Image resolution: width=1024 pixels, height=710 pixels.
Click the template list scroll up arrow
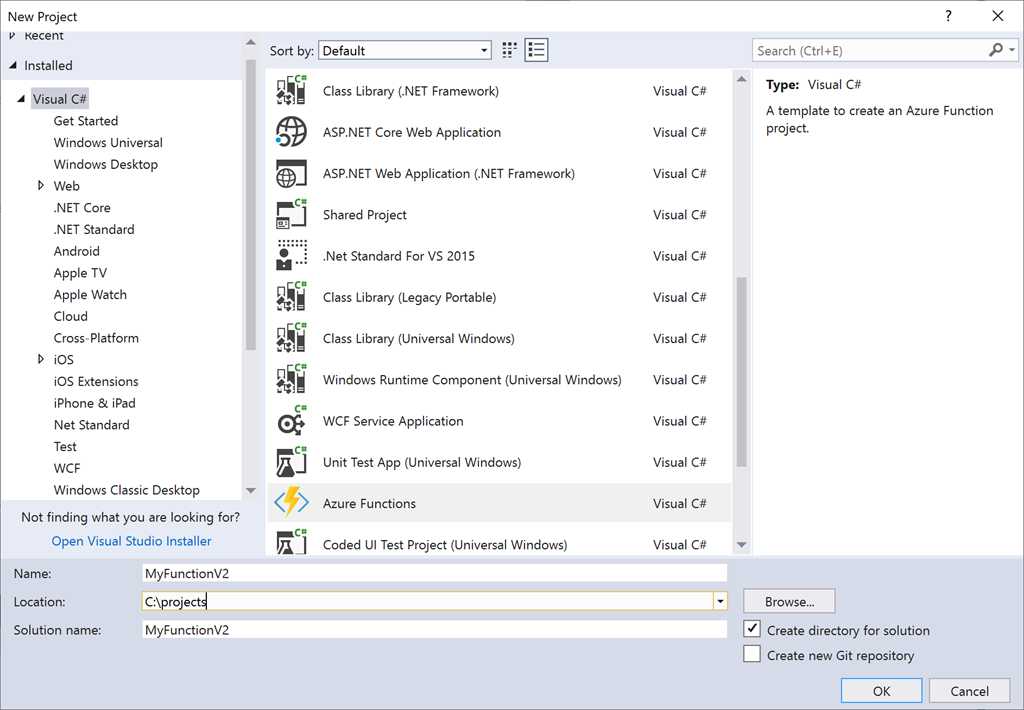(741, 78)
